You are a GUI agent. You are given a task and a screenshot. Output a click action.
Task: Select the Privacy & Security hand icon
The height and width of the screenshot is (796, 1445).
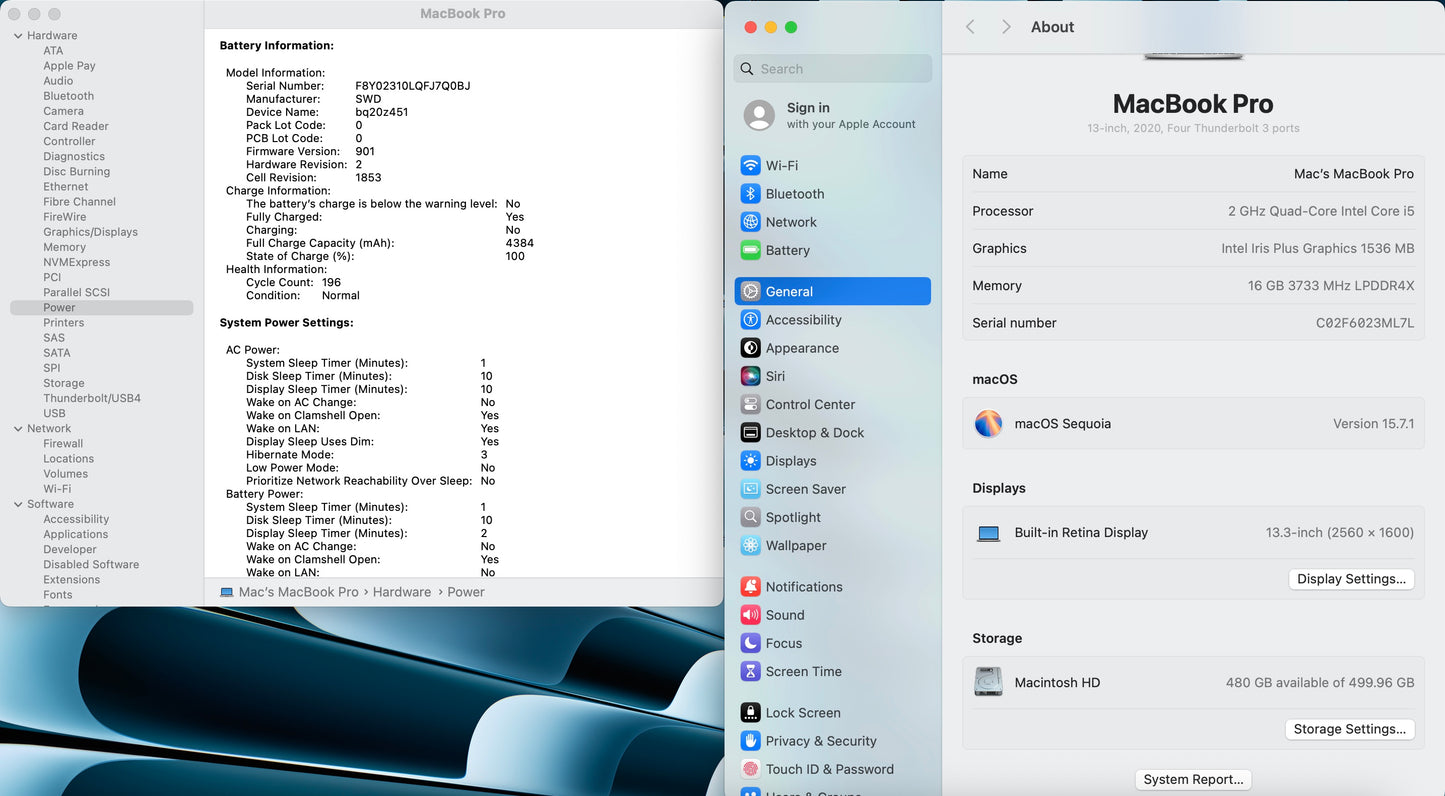coord(750,741)
